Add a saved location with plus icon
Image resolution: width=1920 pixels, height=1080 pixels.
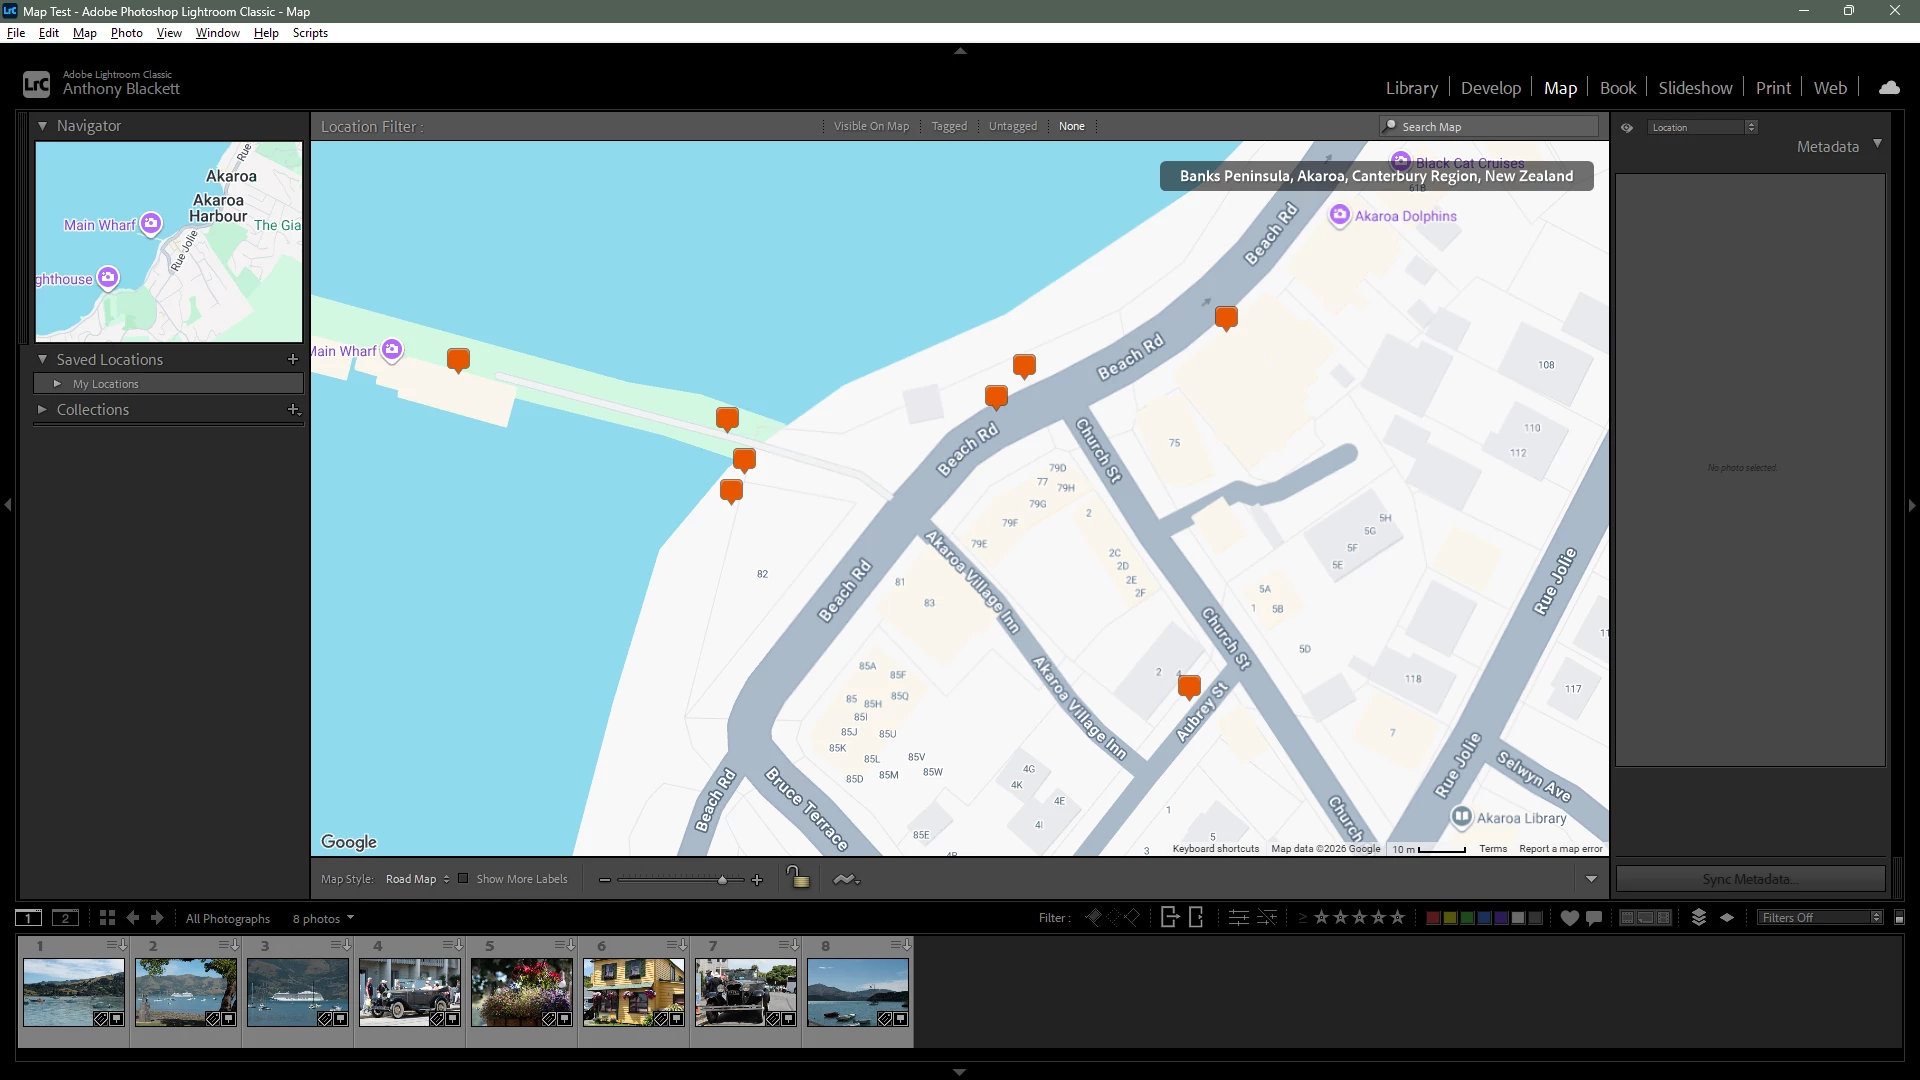[293, 359]
